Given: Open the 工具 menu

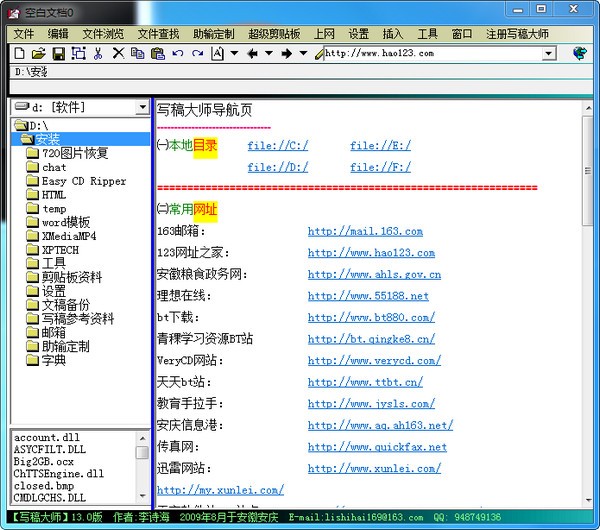Looking at the screenshot, I should tap(427, 34).
